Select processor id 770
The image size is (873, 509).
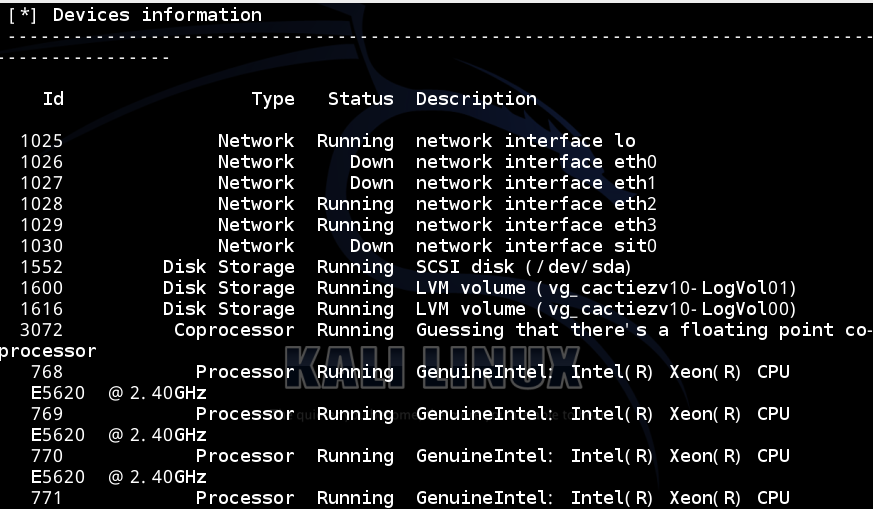pyautogui.click(x=47, y=456)
